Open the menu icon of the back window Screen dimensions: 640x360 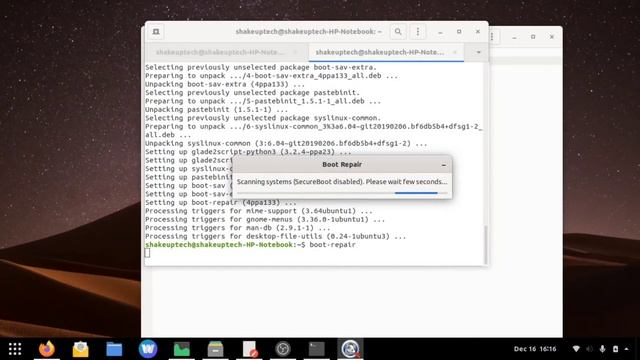(493, 37)
